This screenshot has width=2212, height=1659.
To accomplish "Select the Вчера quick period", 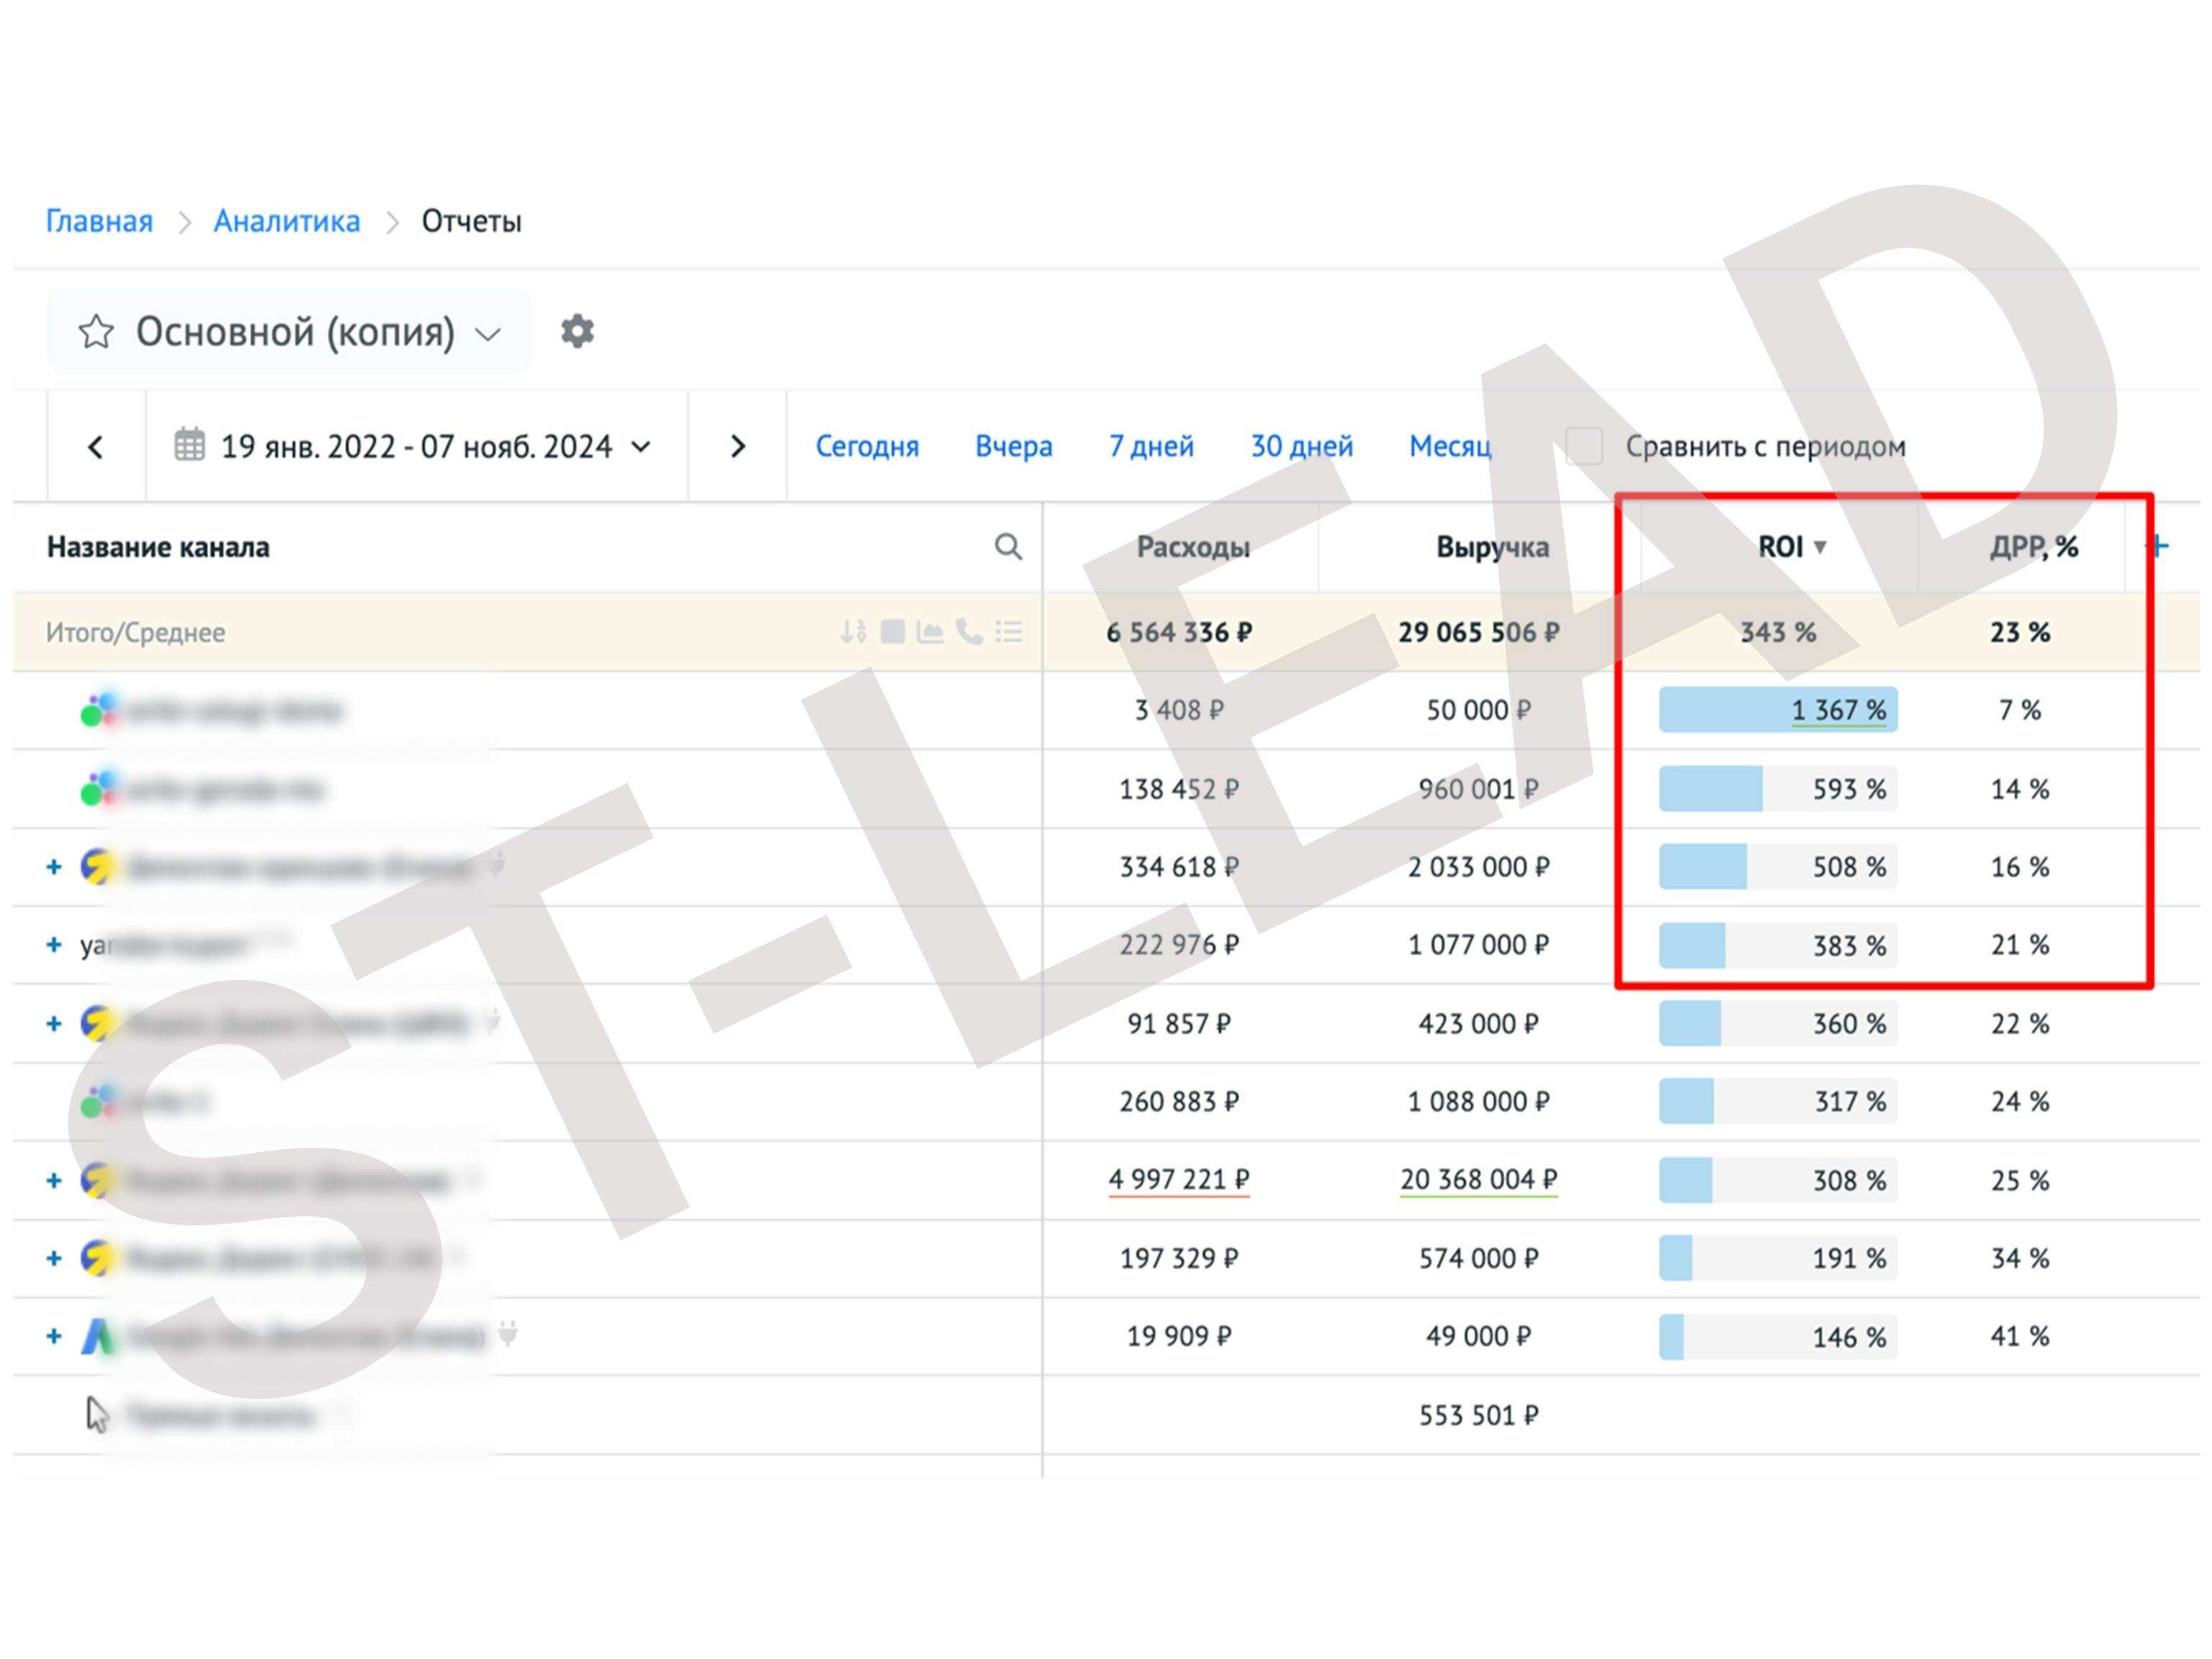I will (1014, 446).
